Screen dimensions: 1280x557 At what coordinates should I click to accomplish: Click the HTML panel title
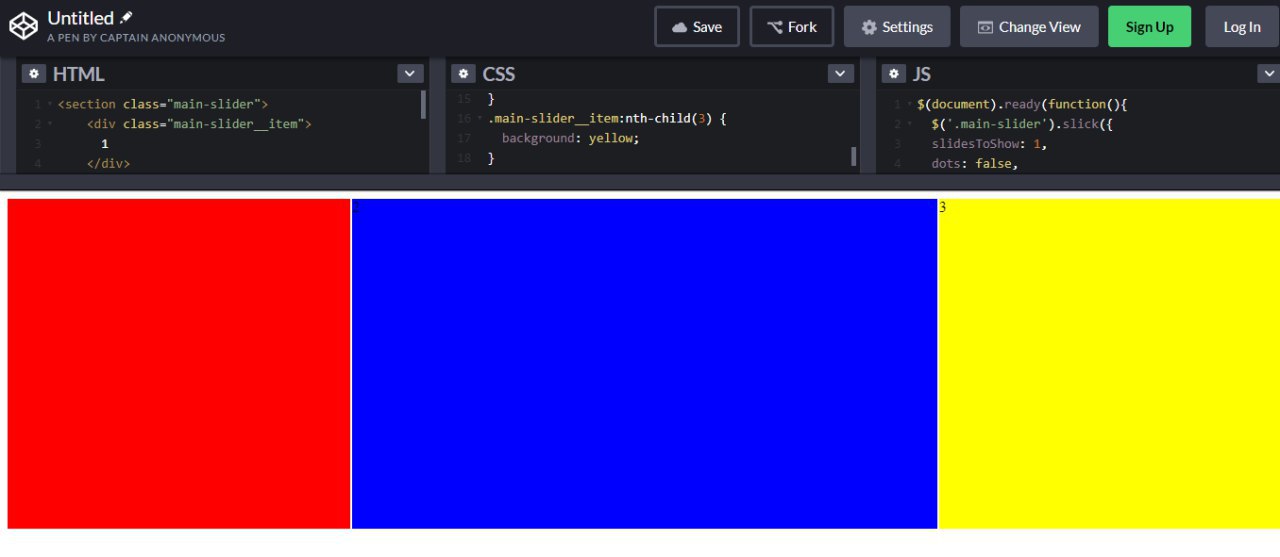click(x=78, y=74)
